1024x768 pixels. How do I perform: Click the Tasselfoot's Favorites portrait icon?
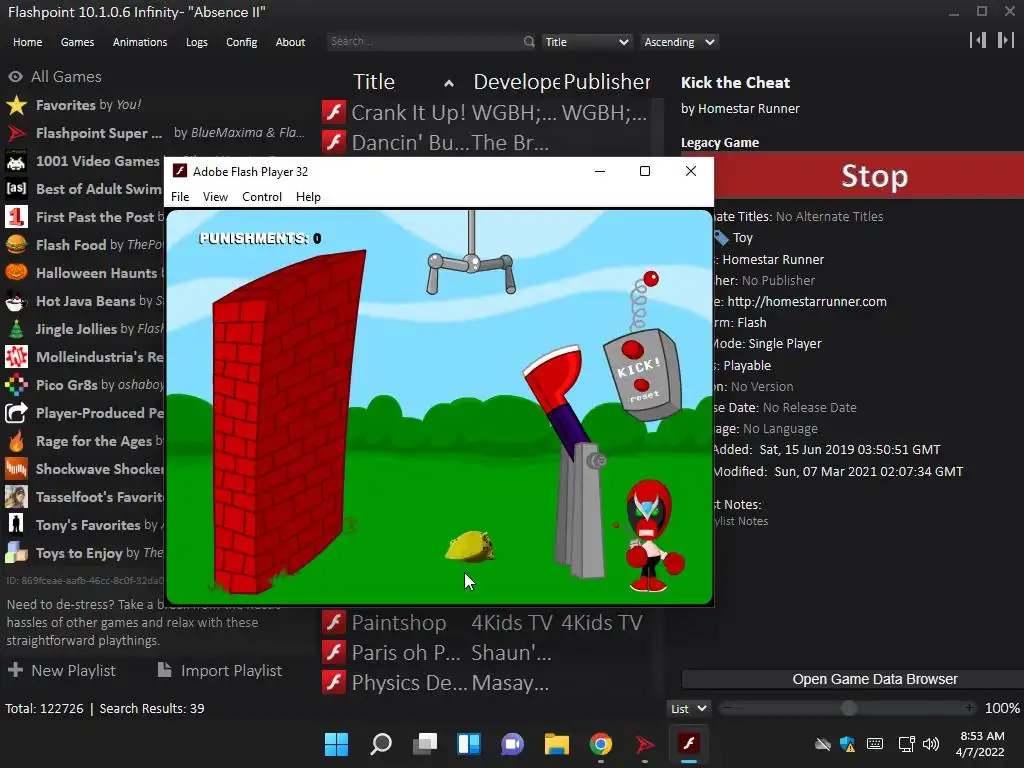click(16, 497)
